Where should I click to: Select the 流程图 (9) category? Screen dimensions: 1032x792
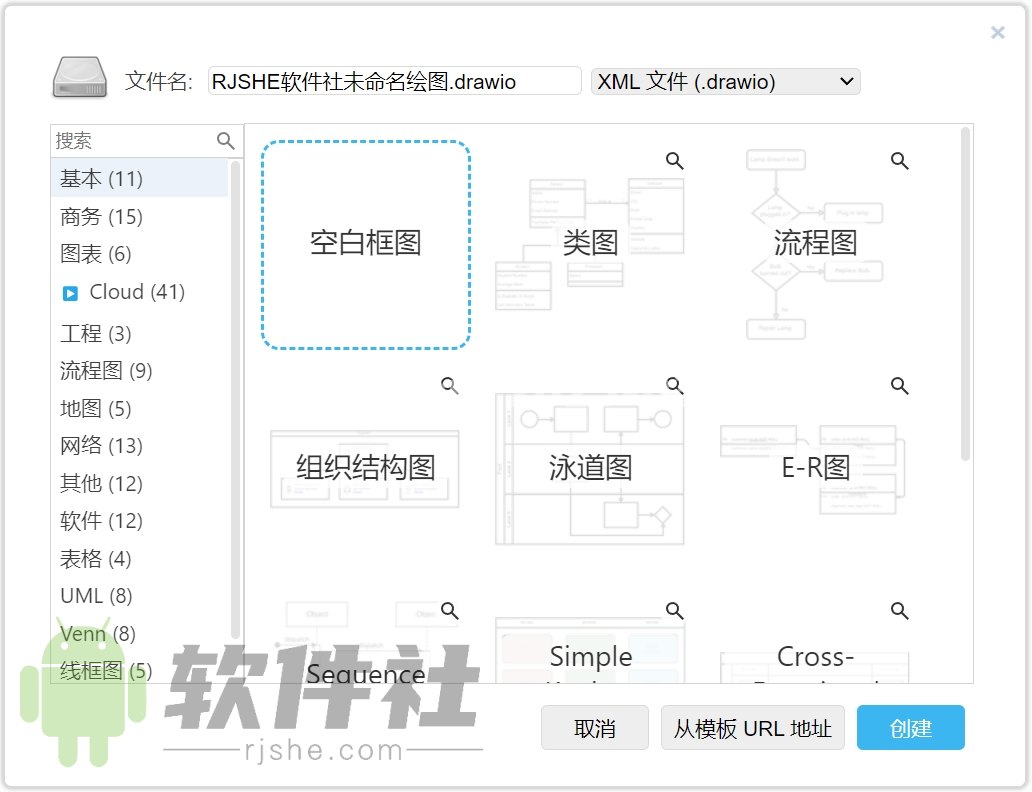(x=105, y=370)
